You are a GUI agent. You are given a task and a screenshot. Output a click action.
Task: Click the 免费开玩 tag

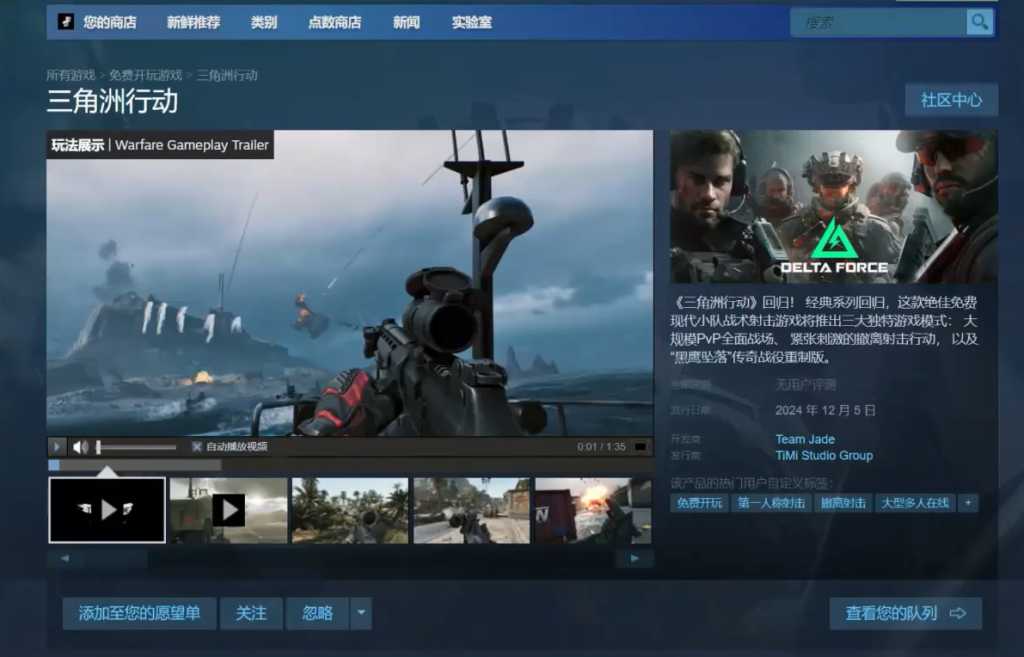point(699,503)
